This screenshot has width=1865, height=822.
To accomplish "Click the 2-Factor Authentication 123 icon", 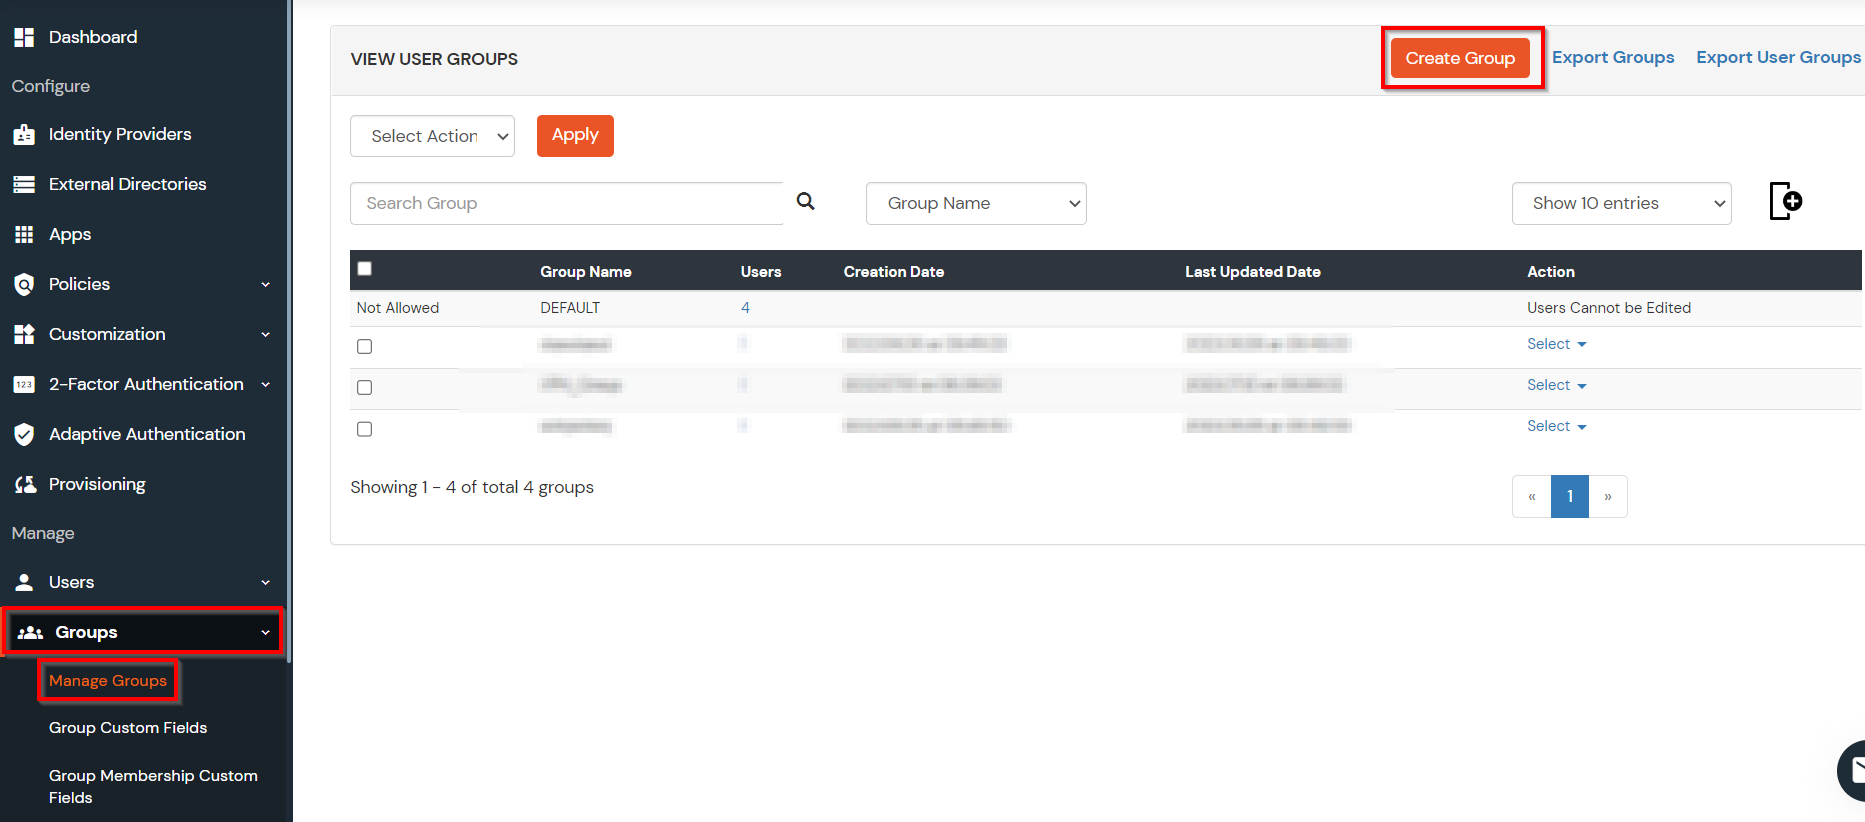I will pos(24,384).
